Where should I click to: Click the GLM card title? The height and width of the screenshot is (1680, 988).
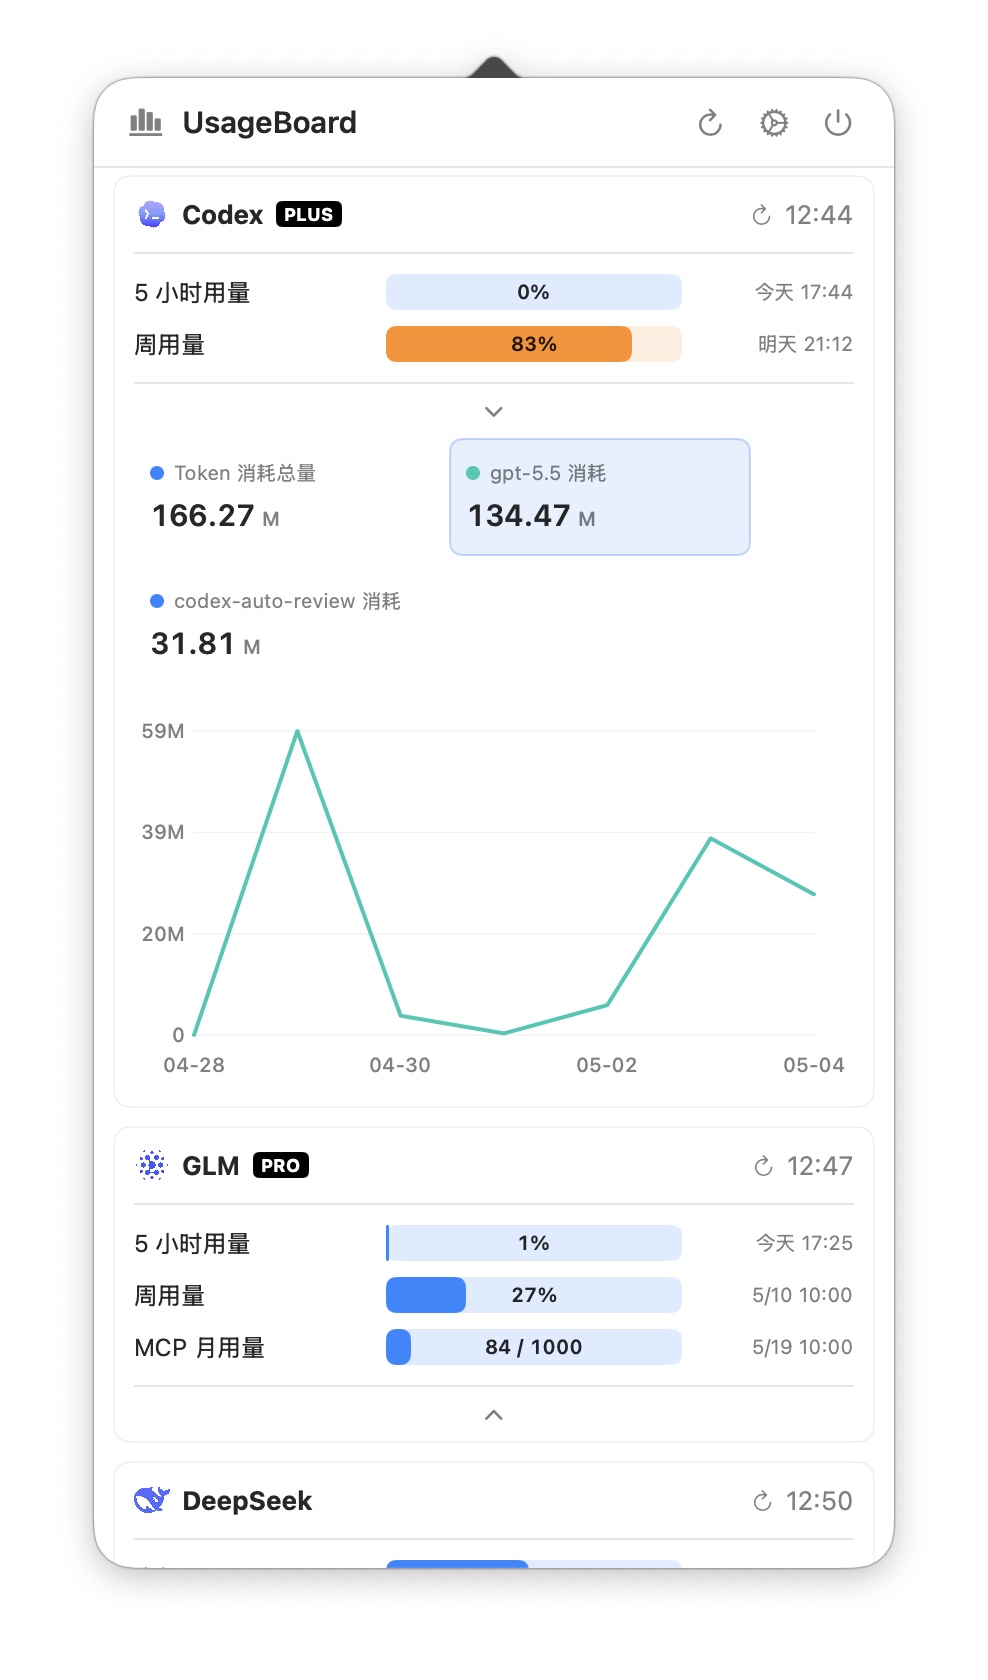click(210, 1166)
